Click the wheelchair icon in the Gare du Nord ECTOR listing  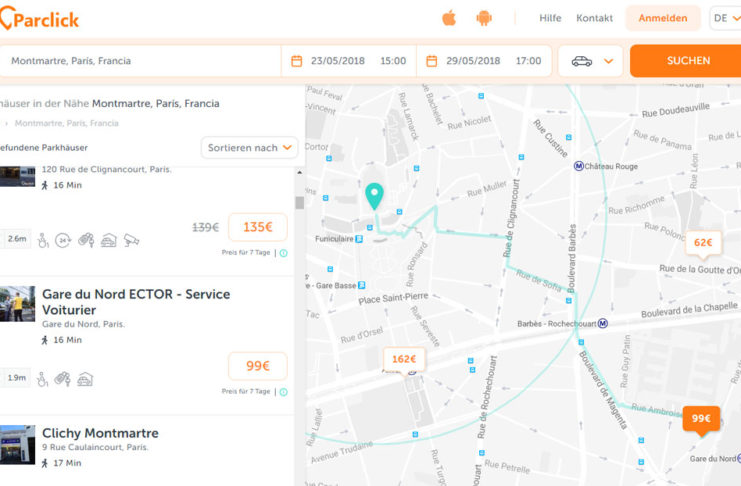tap(43, 379)
